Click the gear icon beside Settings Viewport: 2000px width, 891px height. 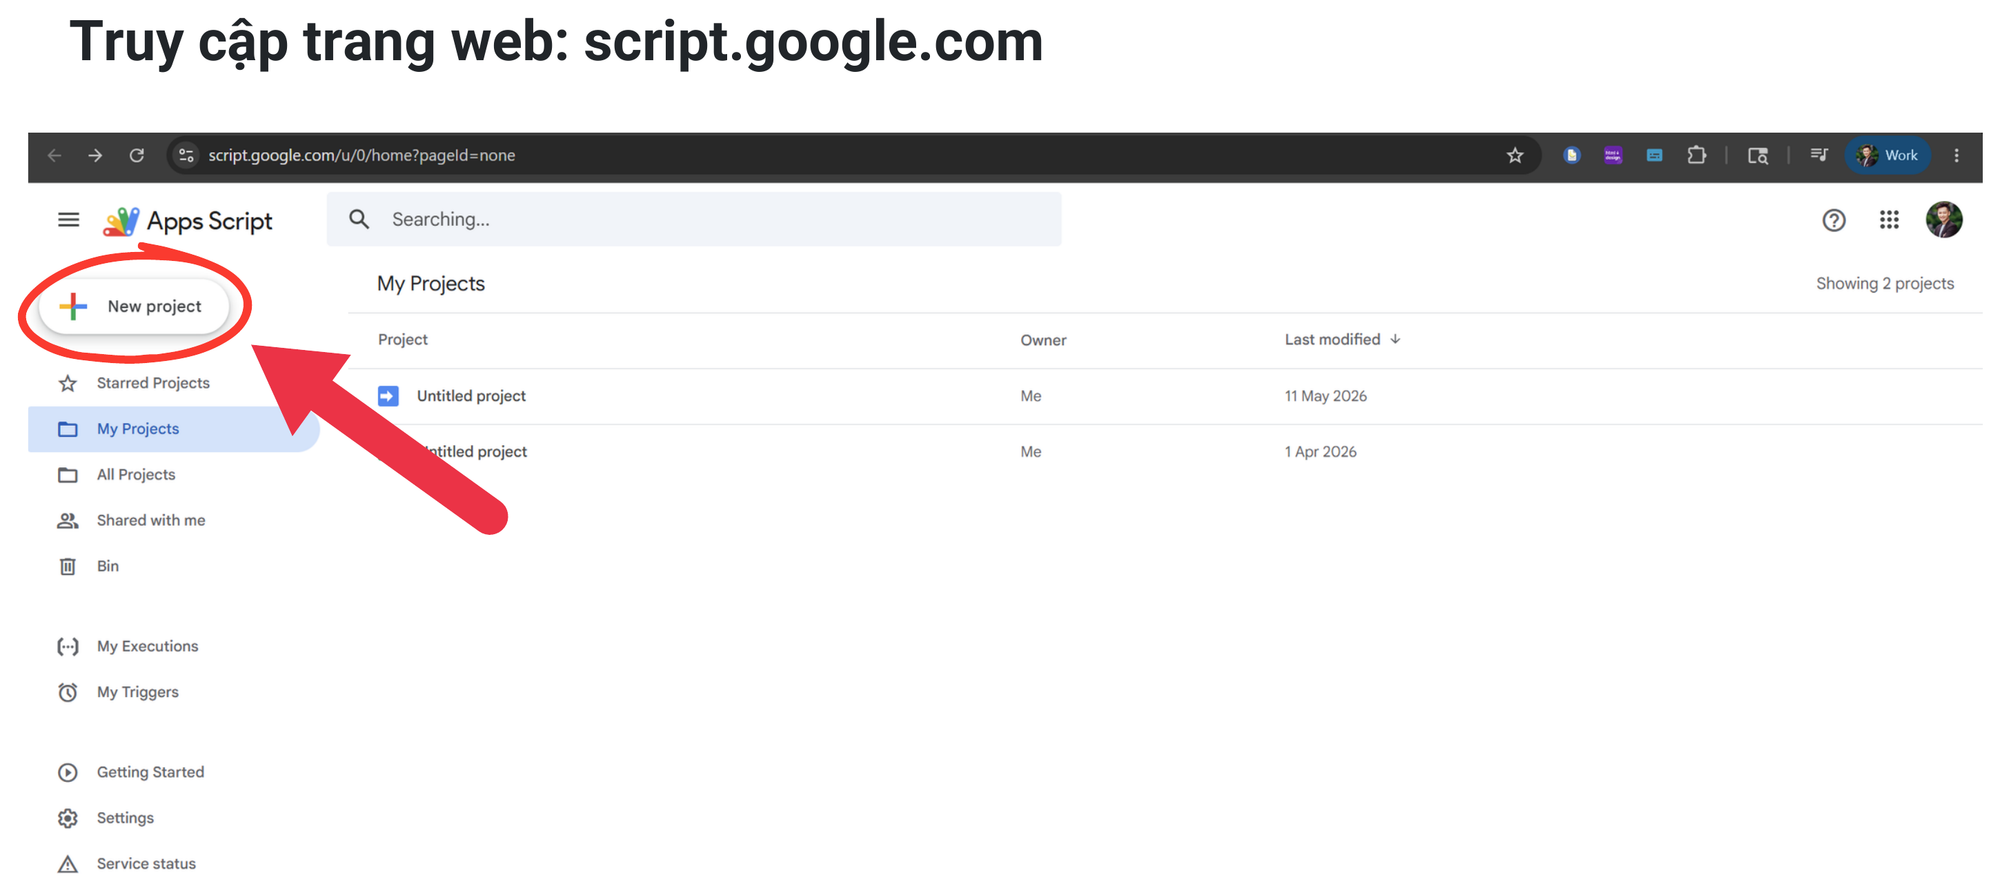[68, 818]
